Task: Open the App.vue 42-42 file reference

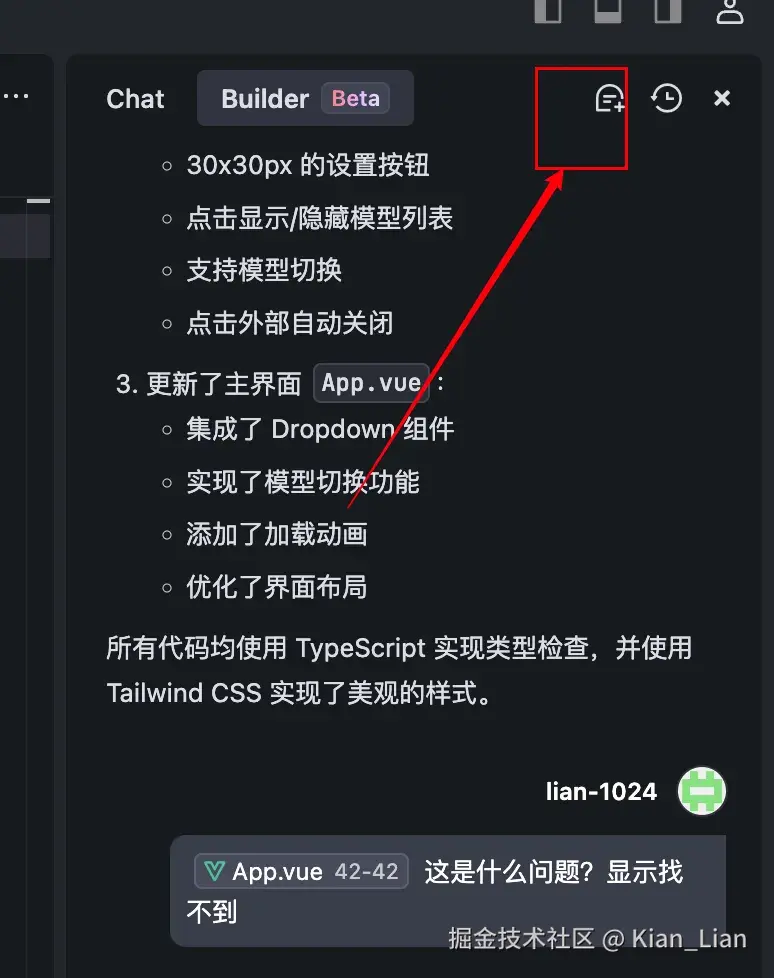Action: point(301,871)
